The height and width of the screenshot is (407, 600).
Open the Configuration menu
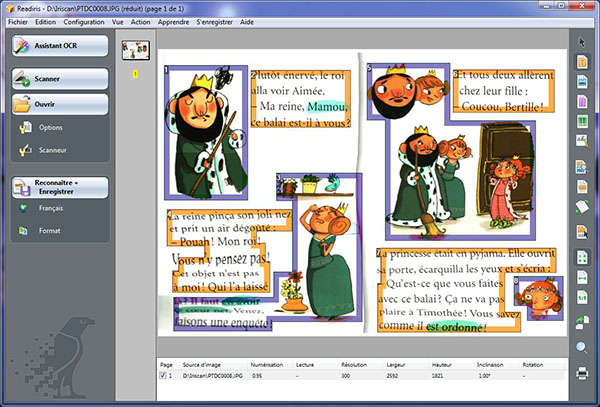pyautogui.click(x=84, y=20)
